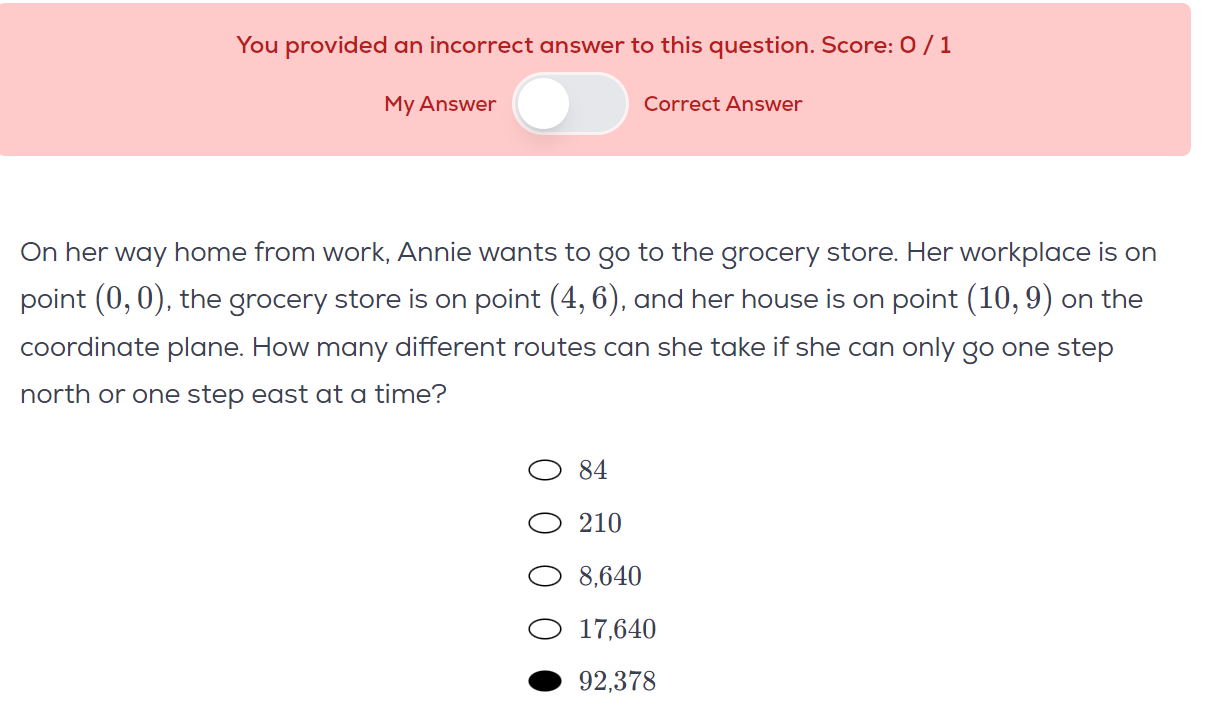Click the "You provided an incorrect answer" message
The image size is (1223, 717).
click(526, 45)
